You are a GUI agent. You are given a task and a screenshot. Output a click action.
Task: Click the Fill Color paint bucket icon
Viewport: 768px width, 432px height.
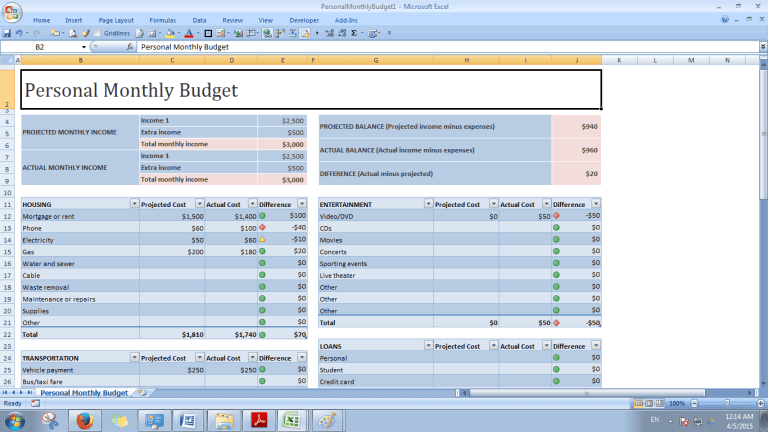click(x=170, y=33)
